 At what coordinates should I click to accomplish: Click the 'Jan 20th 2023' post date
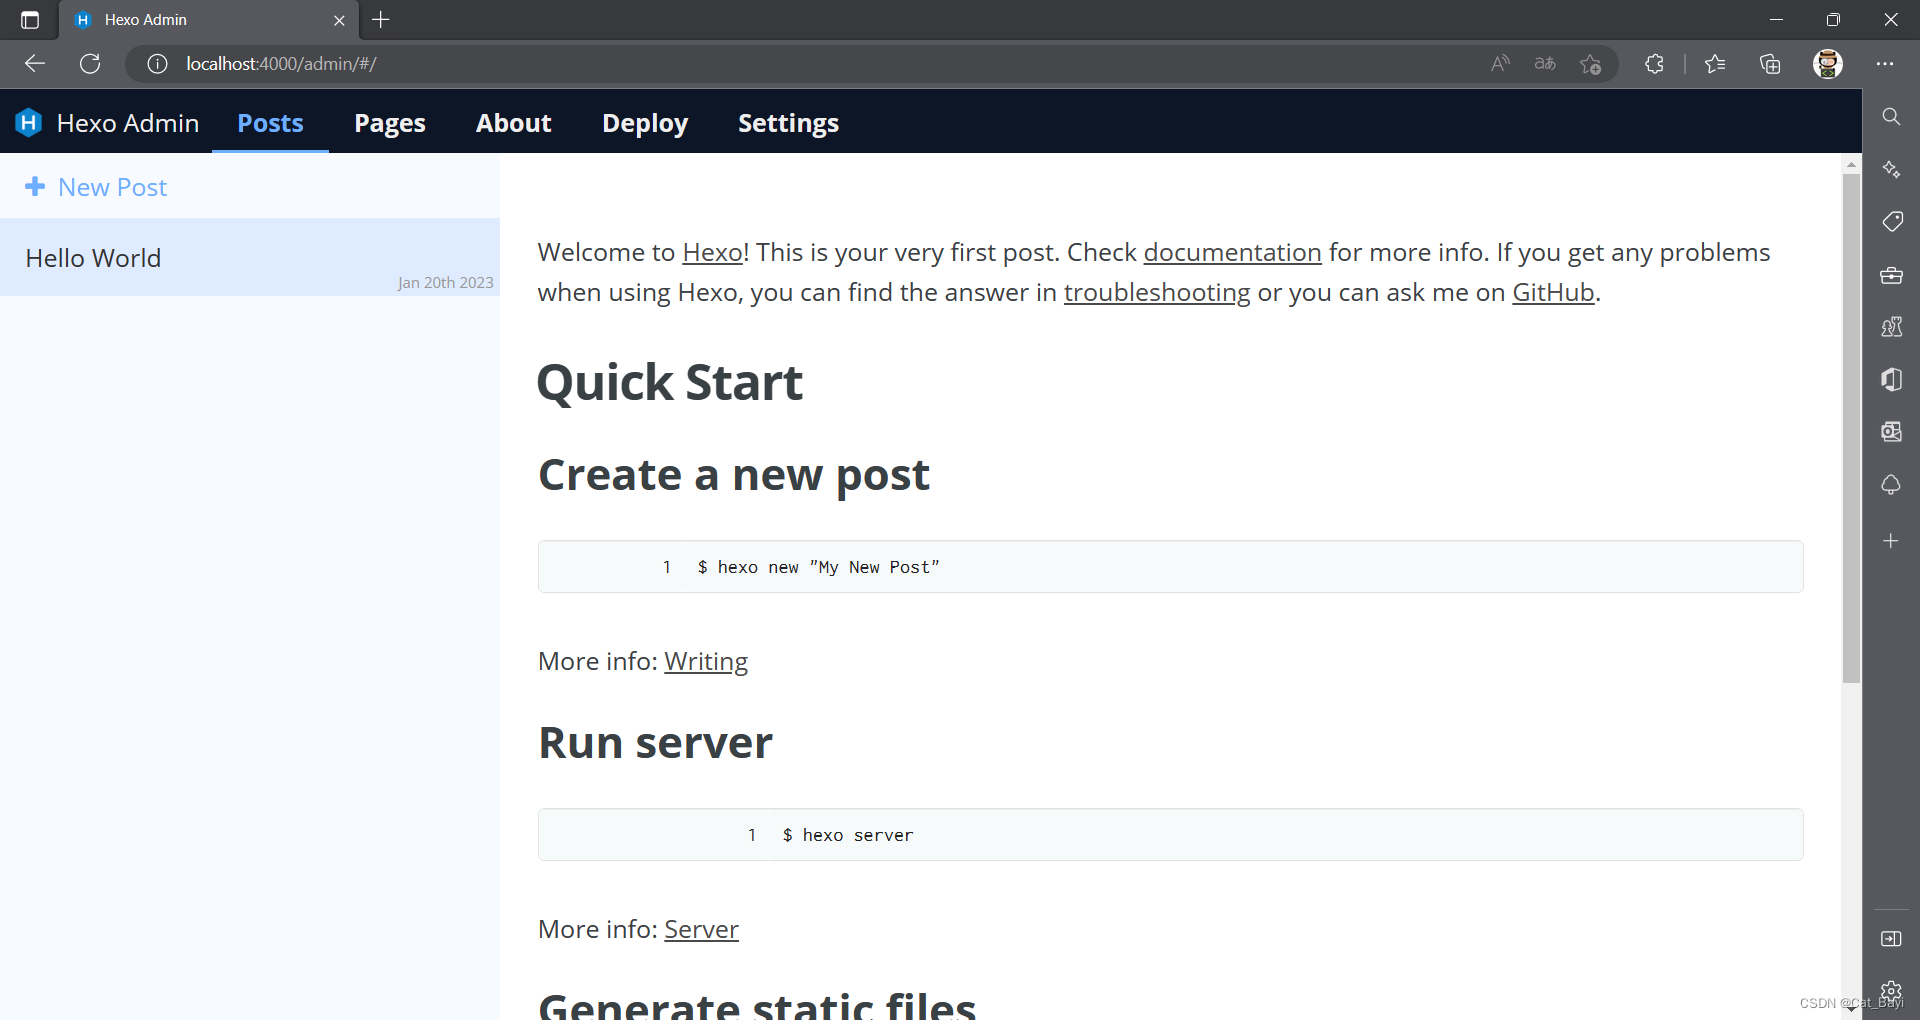[x=446, y=283]
